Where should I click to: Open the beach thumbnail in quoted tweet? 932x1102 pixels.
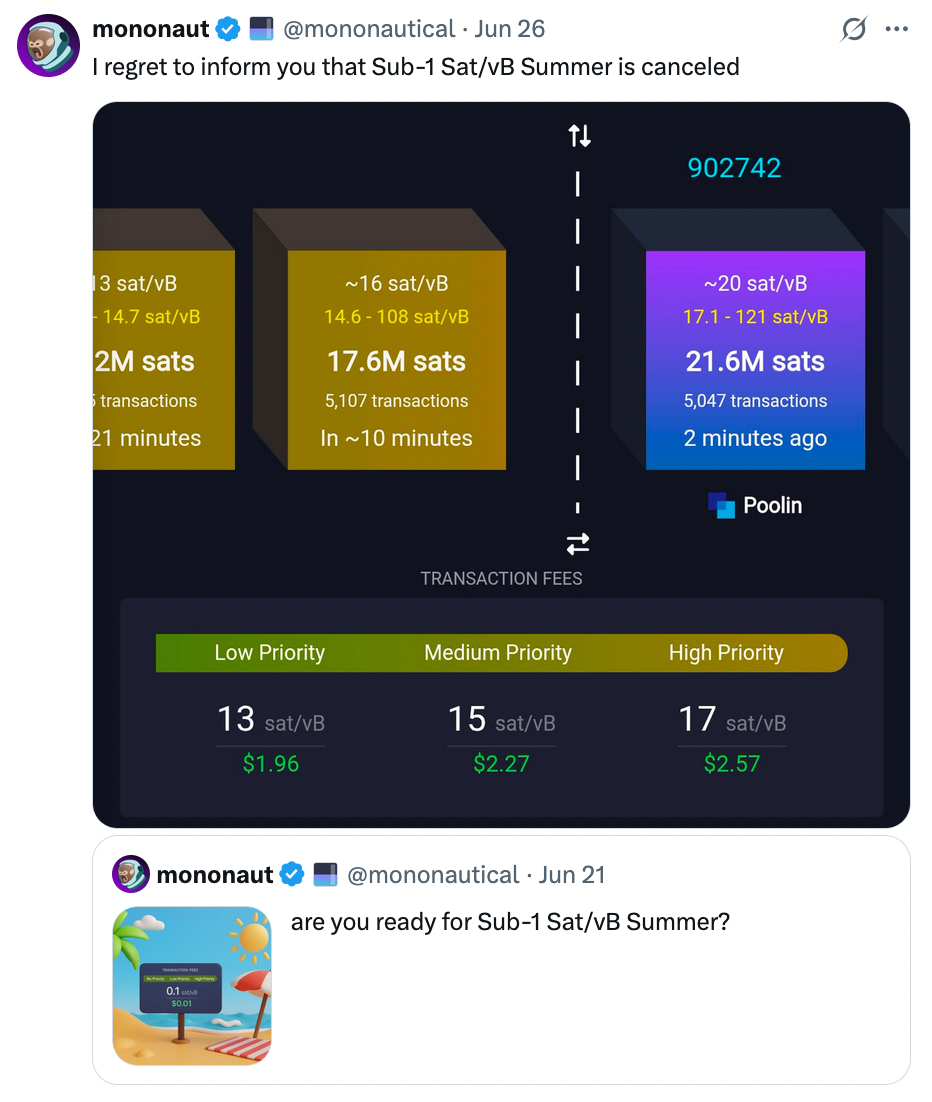(x=192, y=985)
